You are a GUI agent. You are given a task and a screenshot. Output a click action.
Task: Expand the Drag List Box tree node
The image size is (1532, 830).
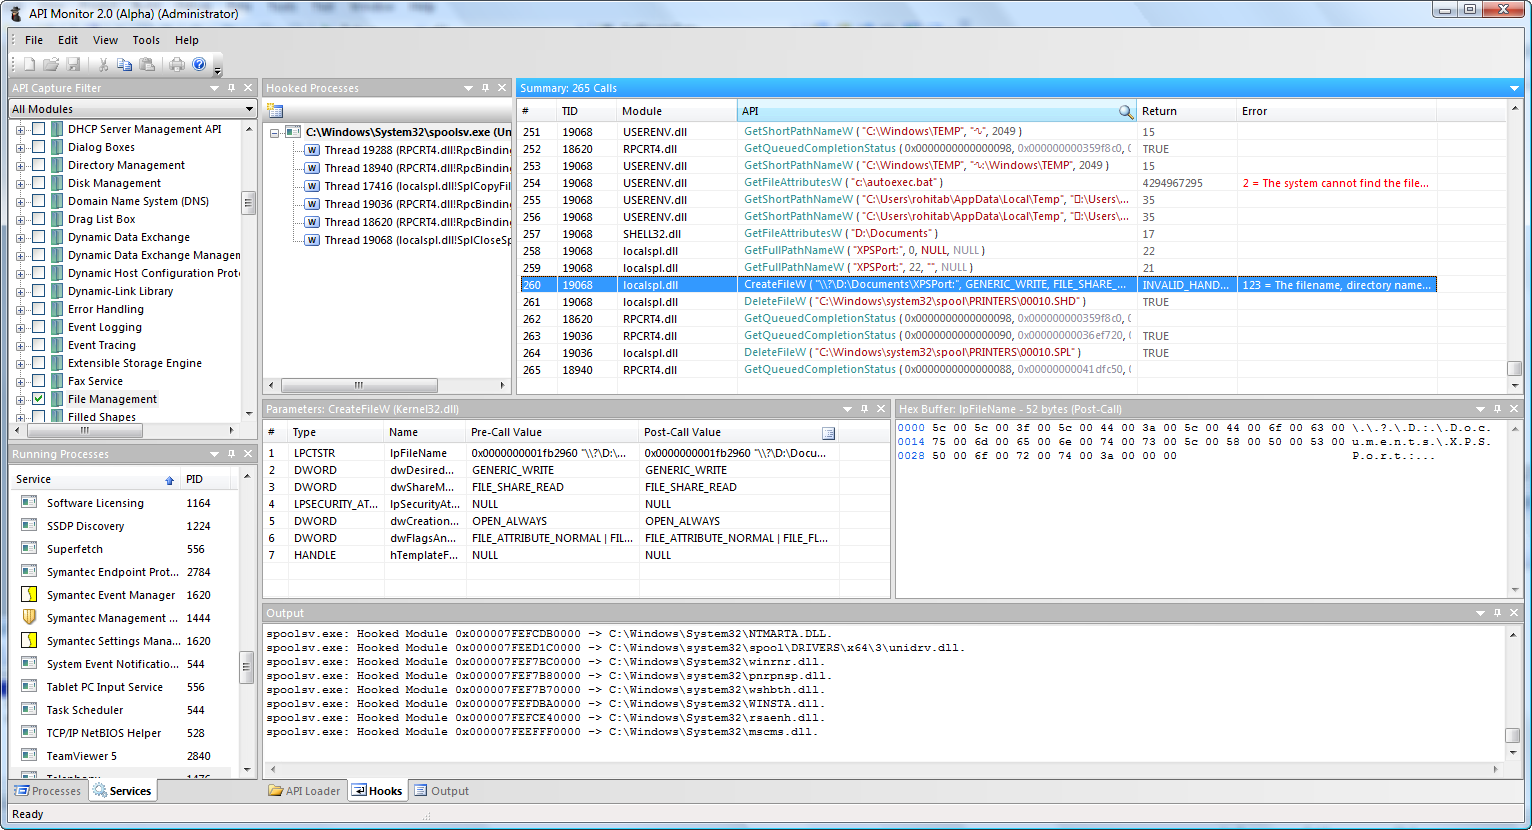coord(20,219)
